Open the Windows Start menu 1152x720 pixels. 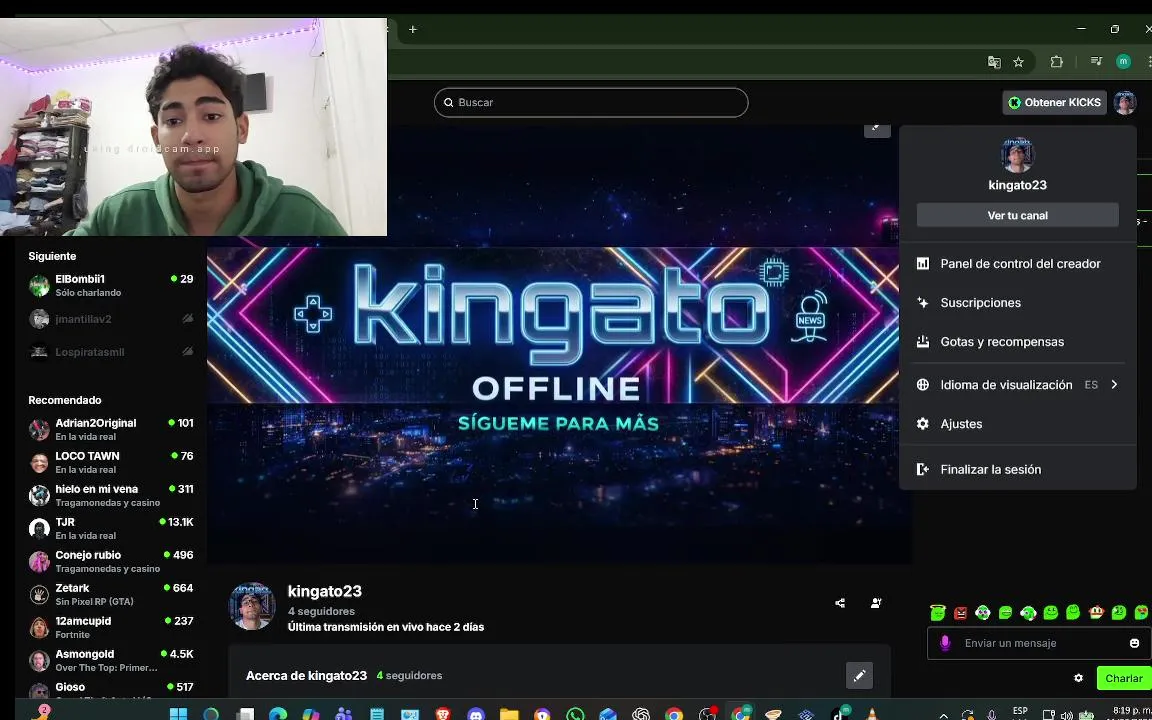(x=178, y=714)
